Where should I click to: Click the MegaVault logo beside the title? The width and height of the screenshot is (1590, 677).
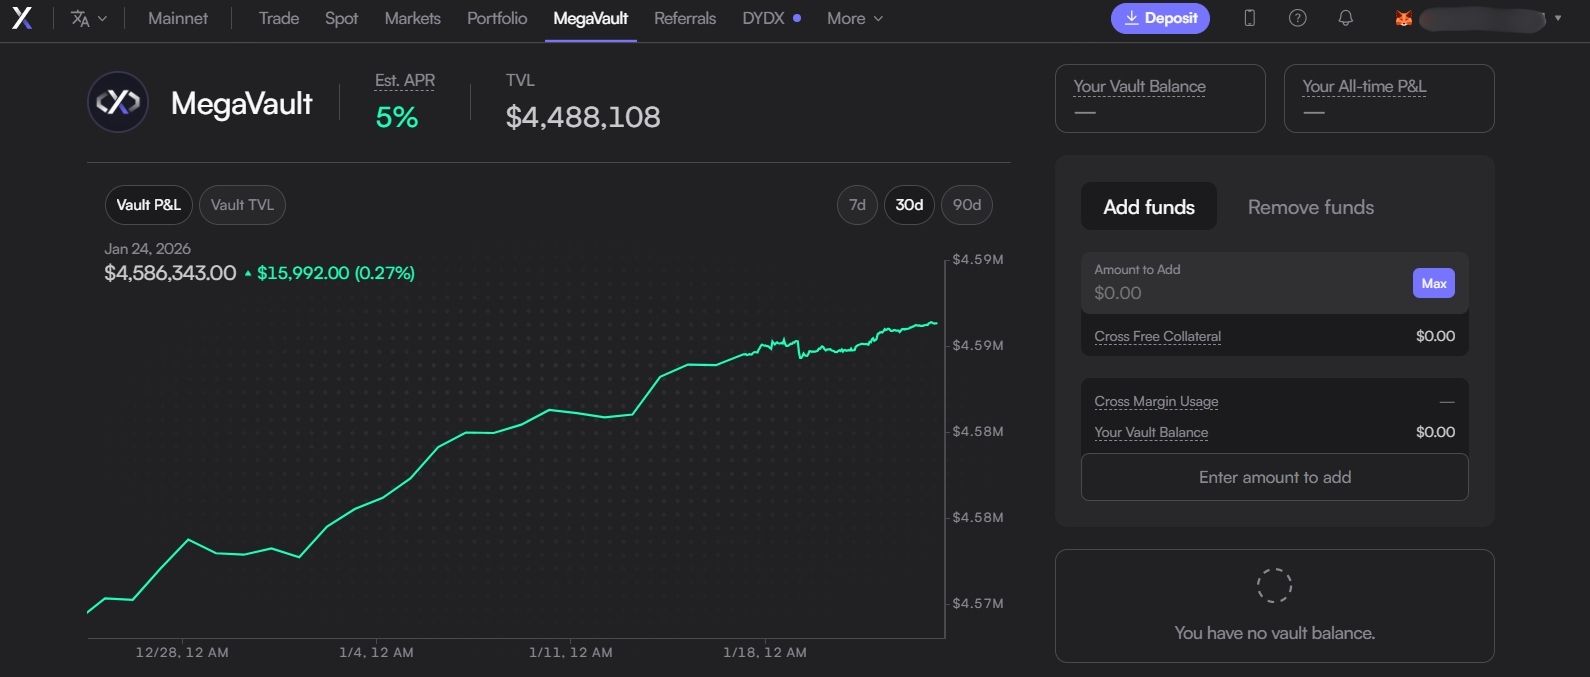[118, 102]
